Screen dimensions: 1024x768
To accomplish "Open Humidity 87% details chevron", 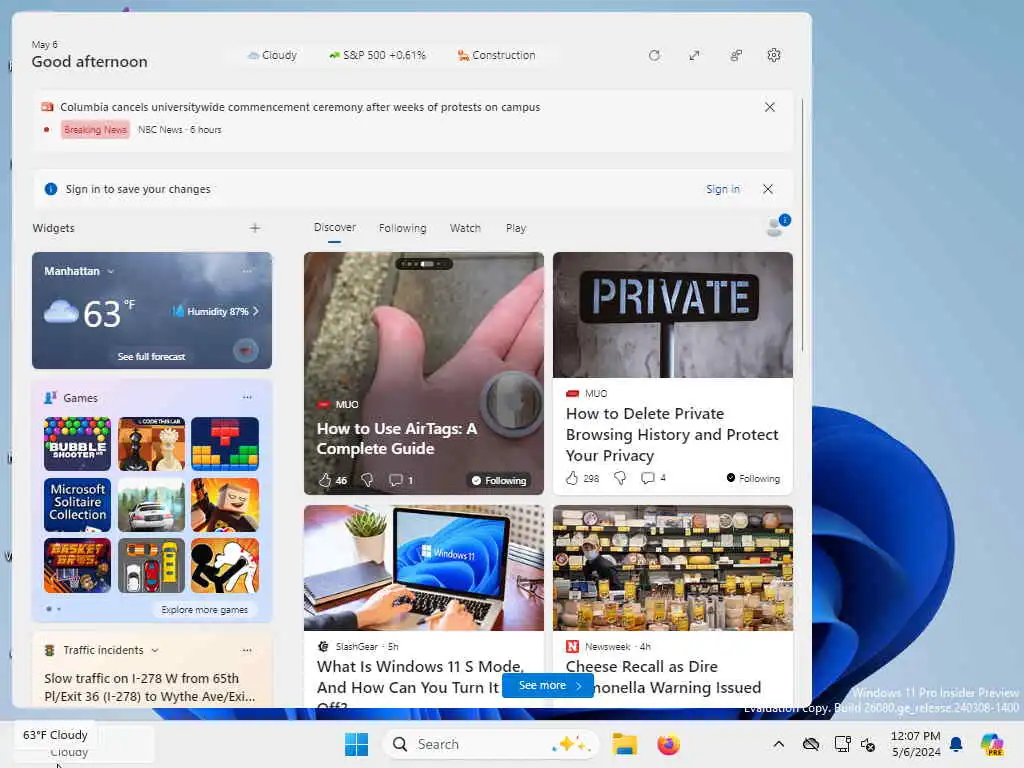I will click(255, 312).
